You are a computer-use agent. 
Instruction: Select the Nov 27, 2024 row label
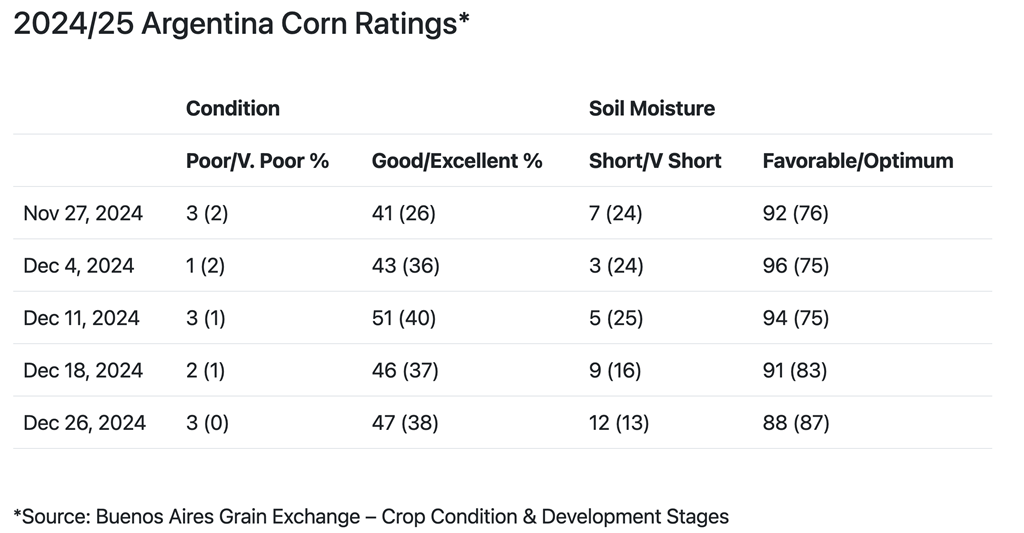click(x=83, y=213)
